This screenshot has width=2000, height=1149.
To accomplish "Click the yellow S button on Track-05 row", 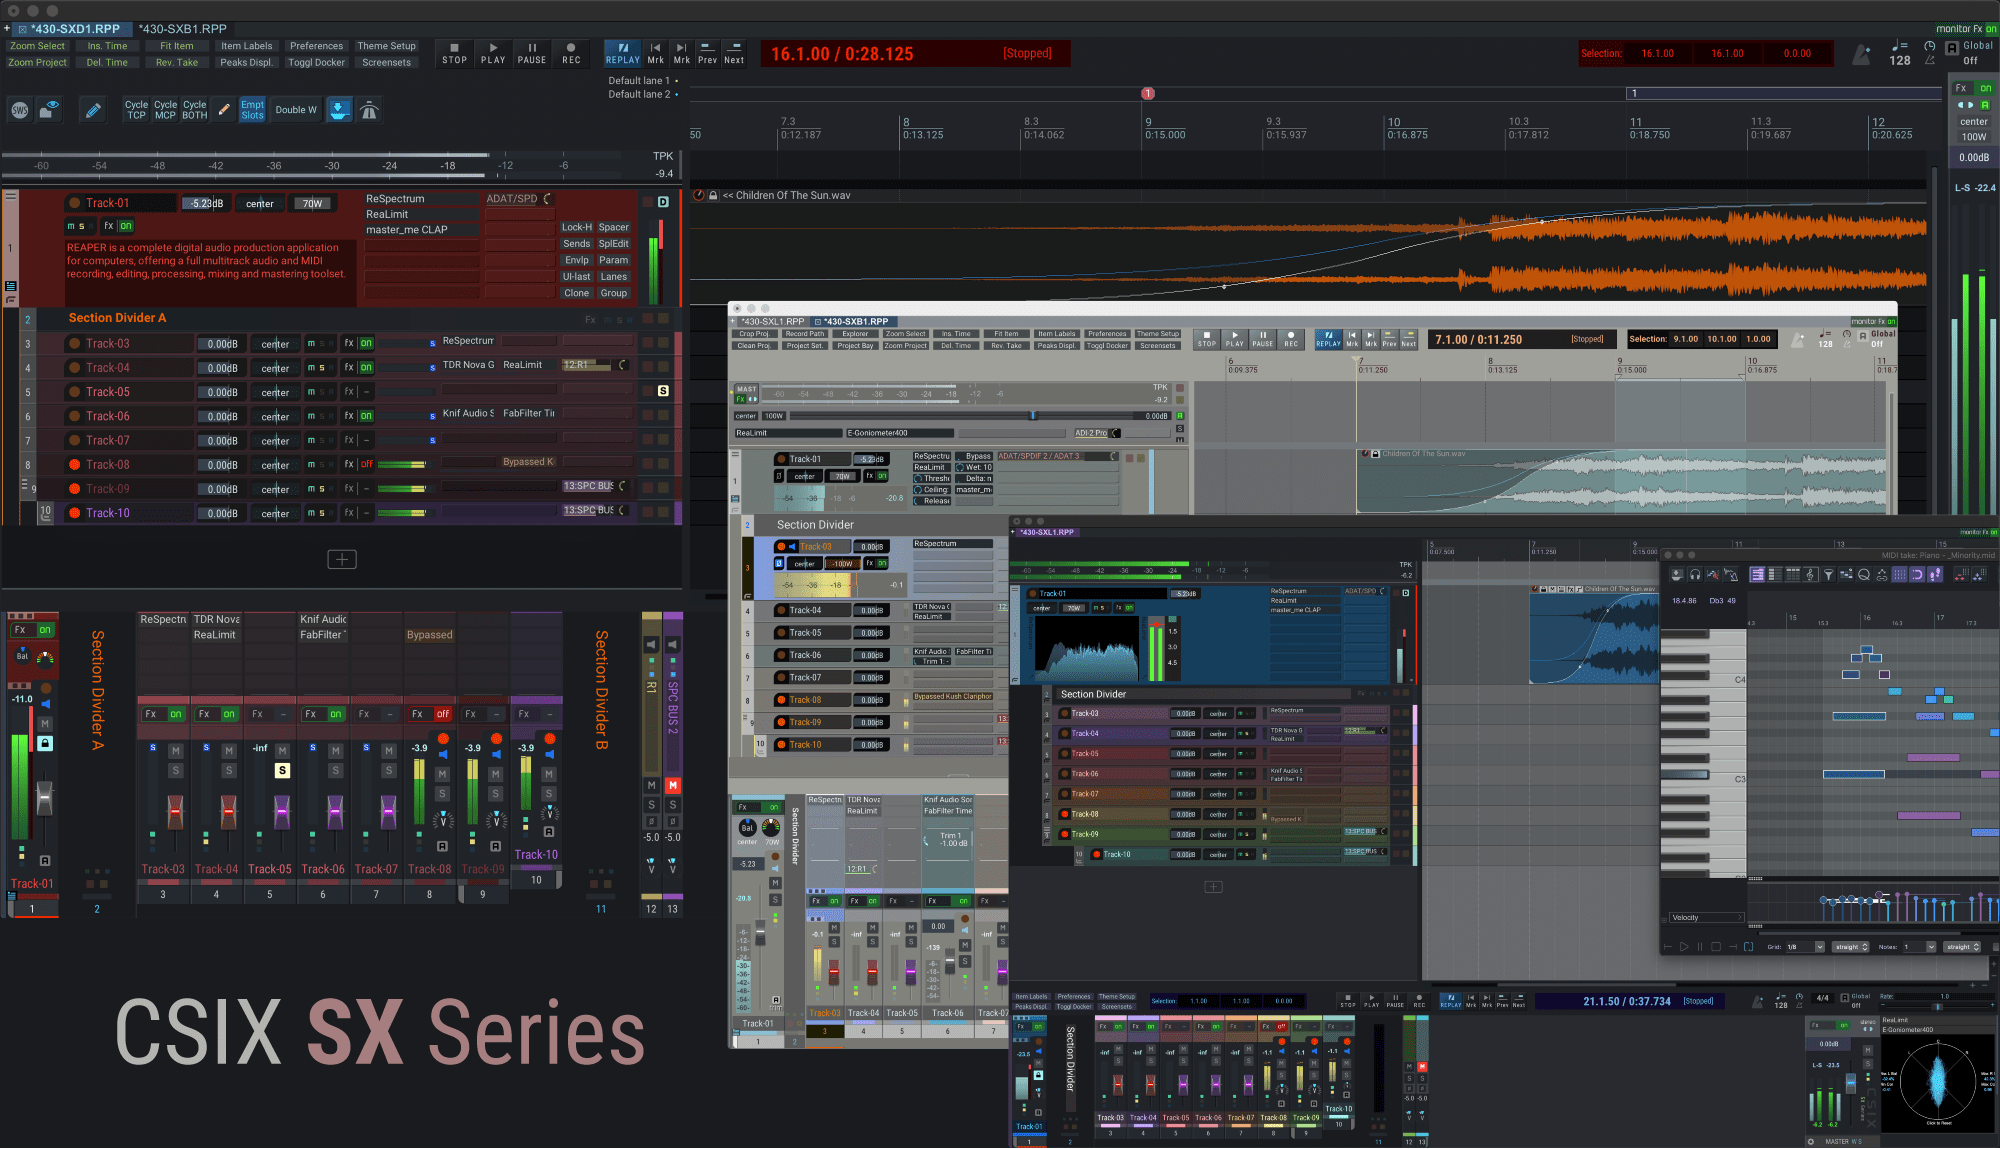I will [x=663, y=391].
